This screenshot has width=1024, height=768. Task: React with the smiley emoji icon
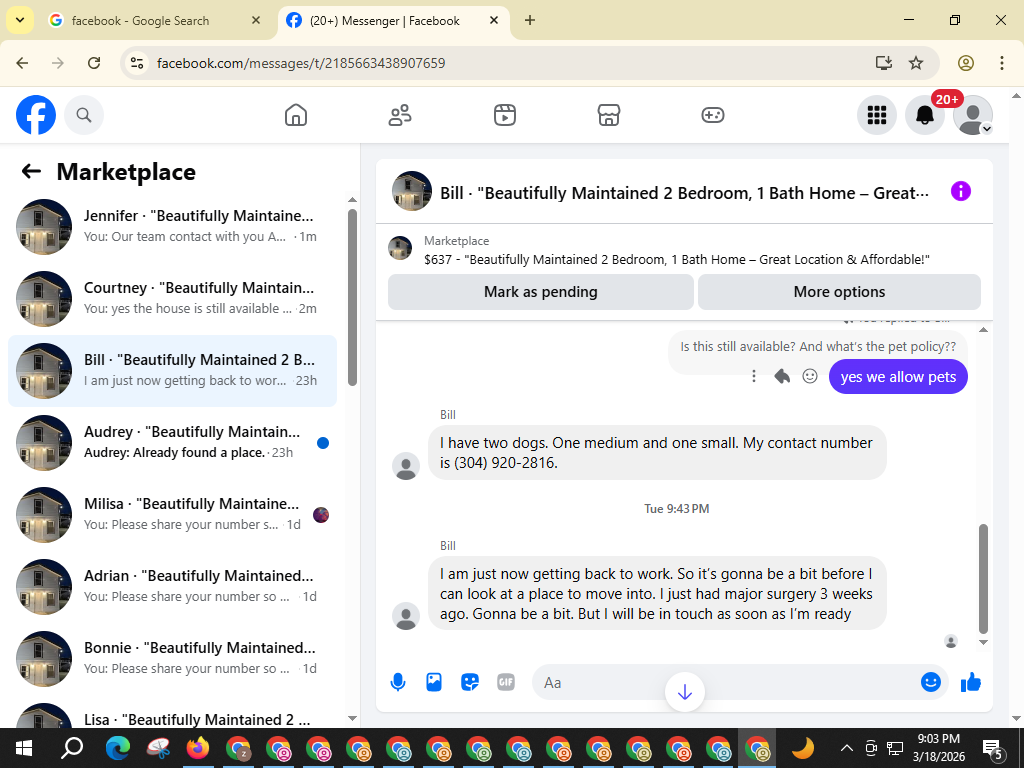pos(810,376)
